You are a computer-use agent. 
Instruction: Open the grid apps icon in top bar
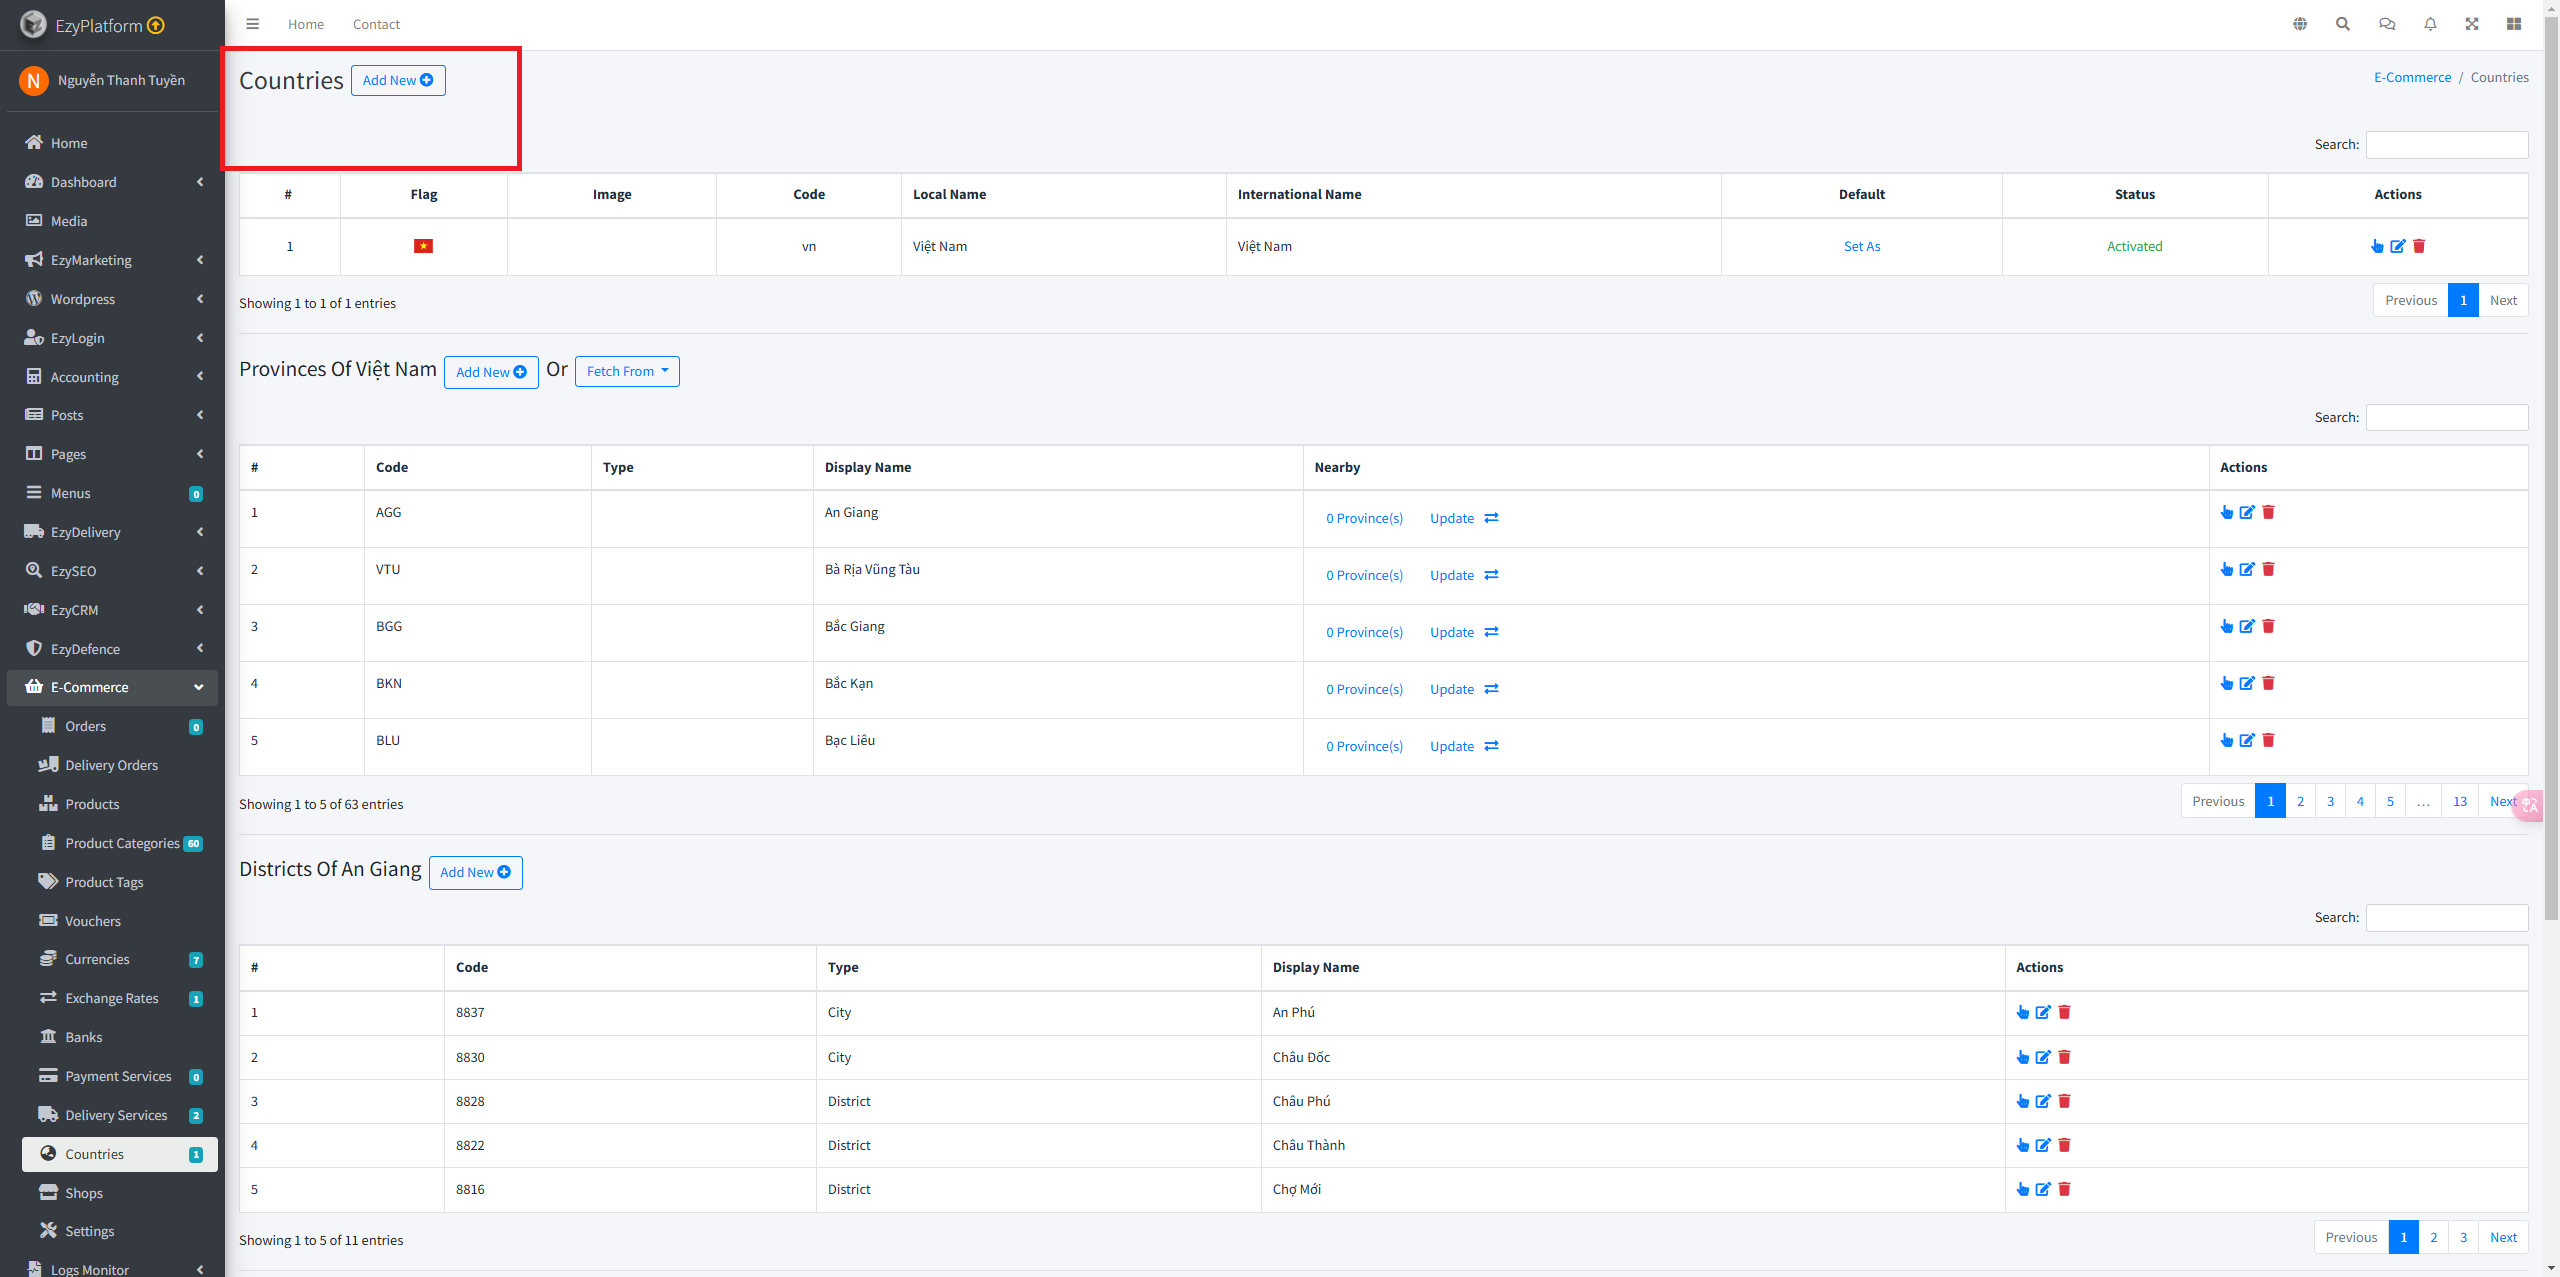2514,24
